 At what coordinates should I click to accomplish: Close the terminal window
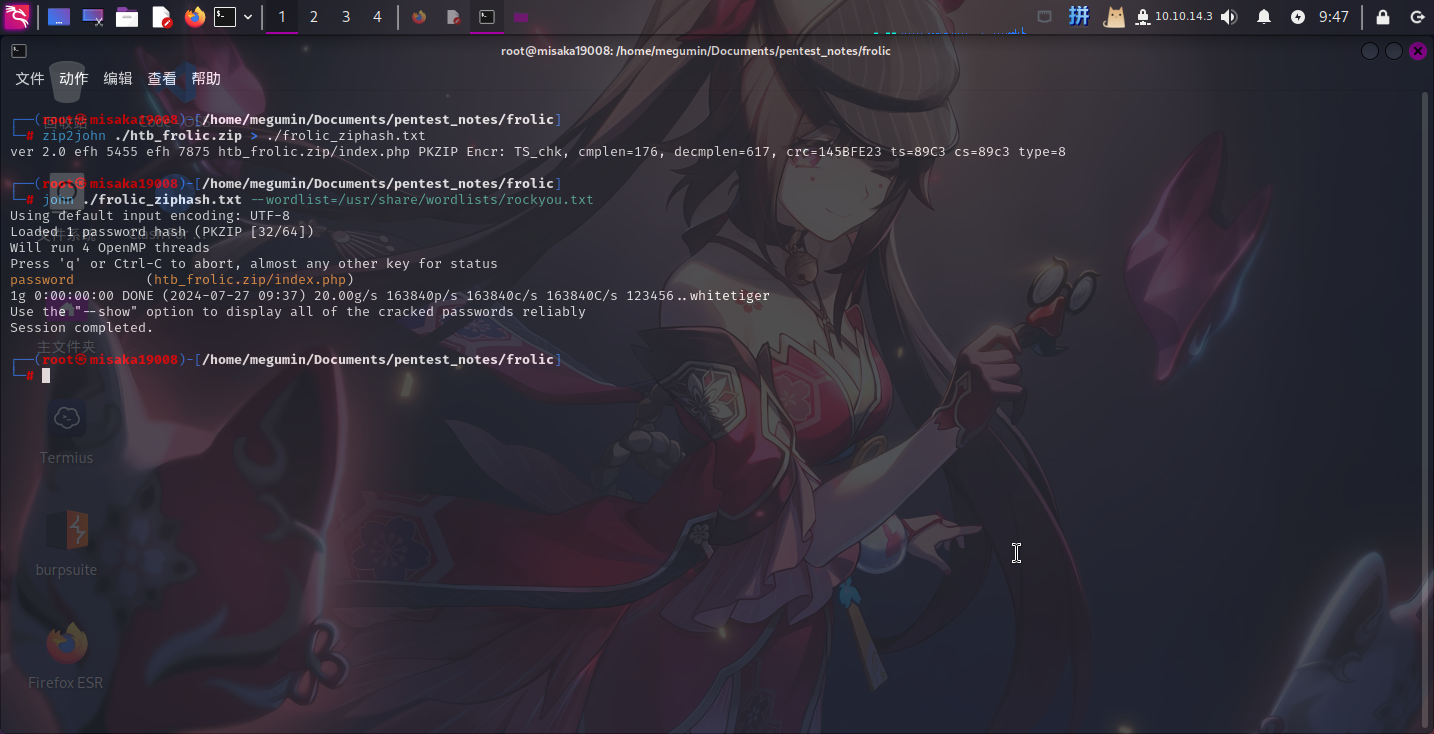[x=1417, y=51]
